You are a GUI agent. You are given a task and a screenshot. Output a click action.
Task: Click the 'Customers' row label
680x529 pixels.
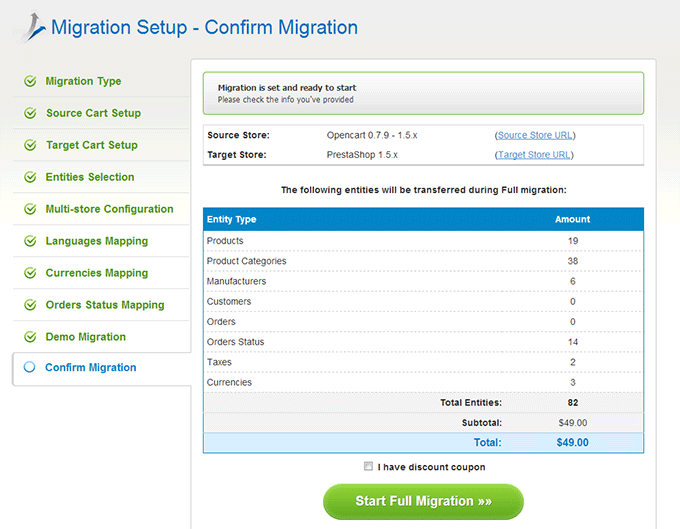[229, 301]
